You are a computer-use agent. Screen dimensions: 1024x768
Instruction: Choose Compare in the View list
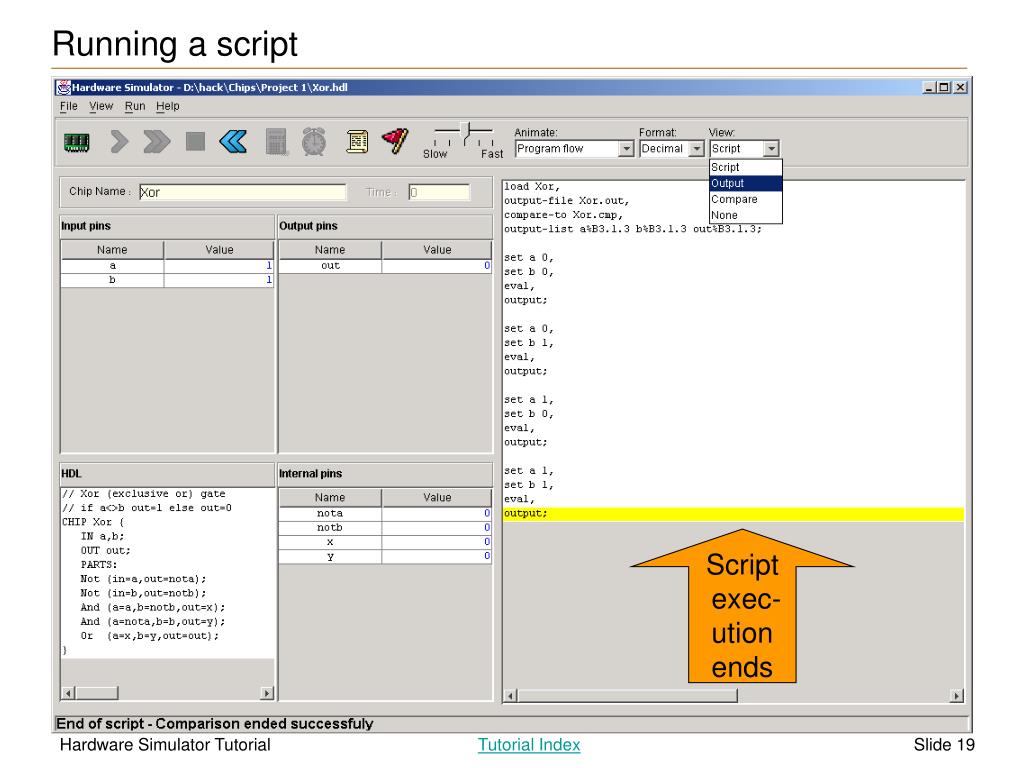click(746, 199)
